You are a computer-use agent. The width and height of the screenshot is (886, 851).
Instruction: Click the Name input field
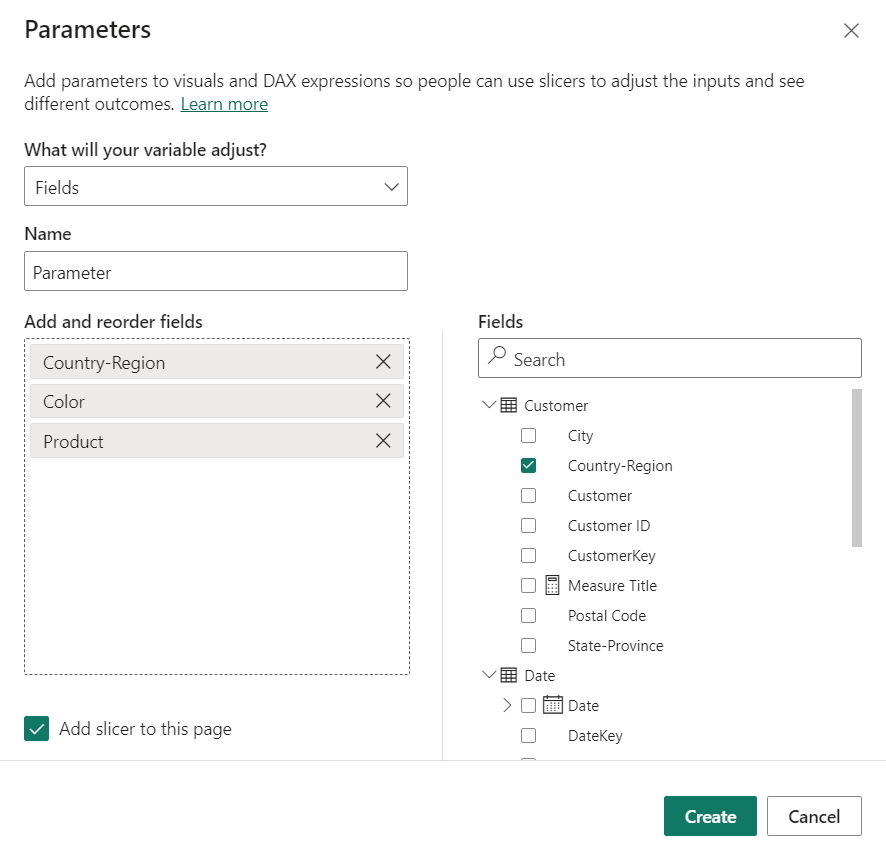[216, 272]
